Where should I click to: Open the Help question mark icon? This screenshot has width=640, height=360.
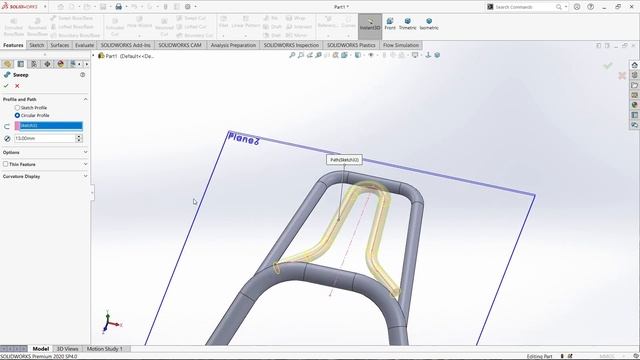591,7
